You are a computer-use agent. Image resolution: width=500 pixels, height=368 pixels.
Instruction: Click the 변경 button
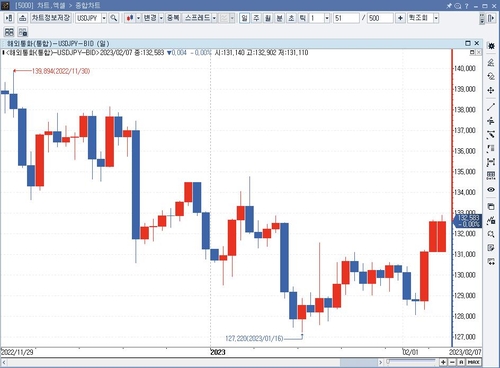150,18
